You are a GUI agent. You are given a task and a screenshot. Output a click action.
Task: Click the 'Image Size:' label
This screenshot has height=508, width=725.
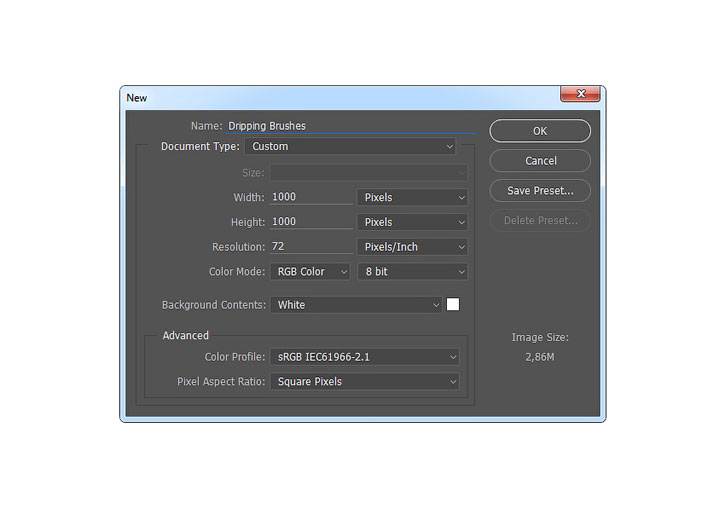[x=540, y=337]
